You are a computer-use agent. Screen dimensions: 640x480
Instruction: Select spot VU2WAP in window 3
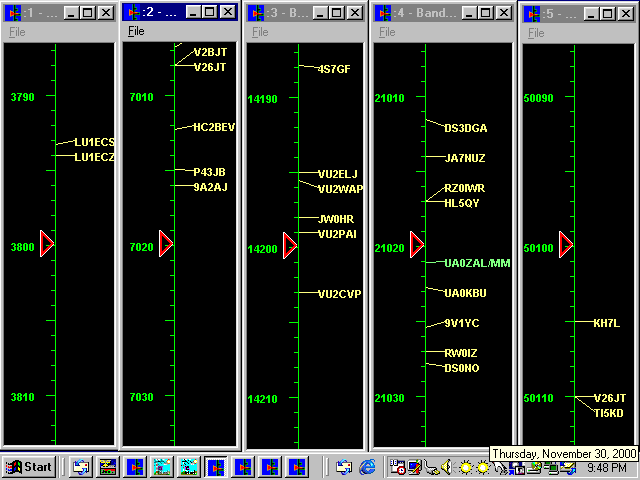coord(340,189)
